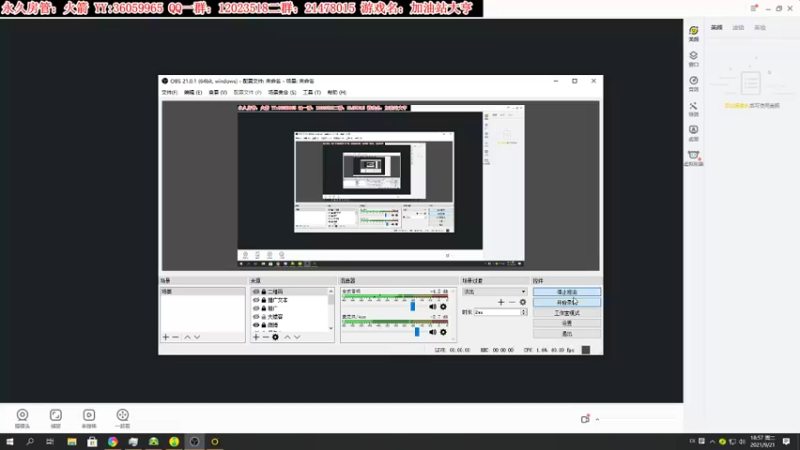Open the virtual avatar sidebar icon
This screenshot has width=800, height=450.
click(693, 158)
